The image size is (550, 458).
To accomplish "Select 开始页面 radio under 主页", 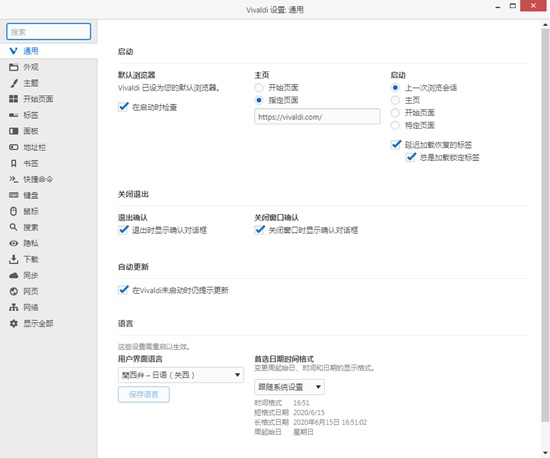I will tap(259, 87).
